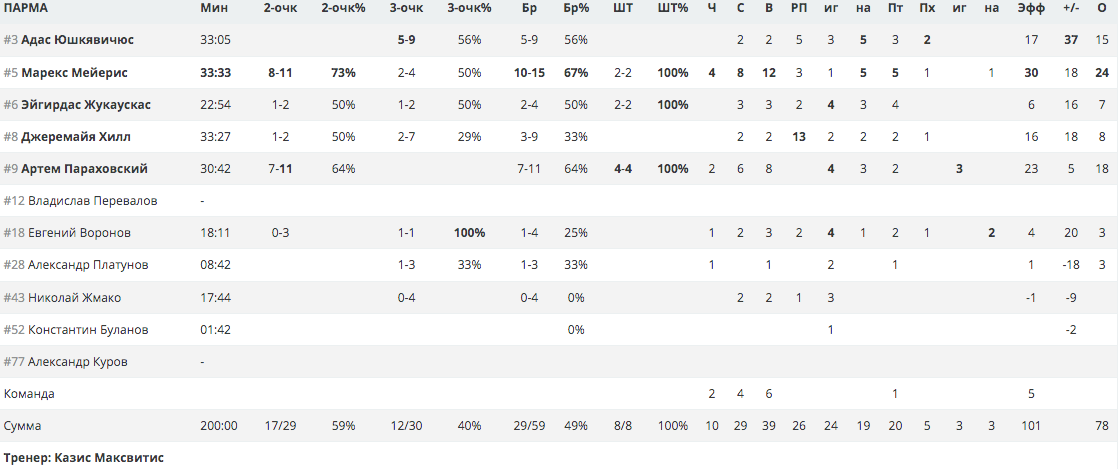Viewport: 1118px width, 469px height.
Task: Sort by РП assists column header
Action: click(799, 9)
